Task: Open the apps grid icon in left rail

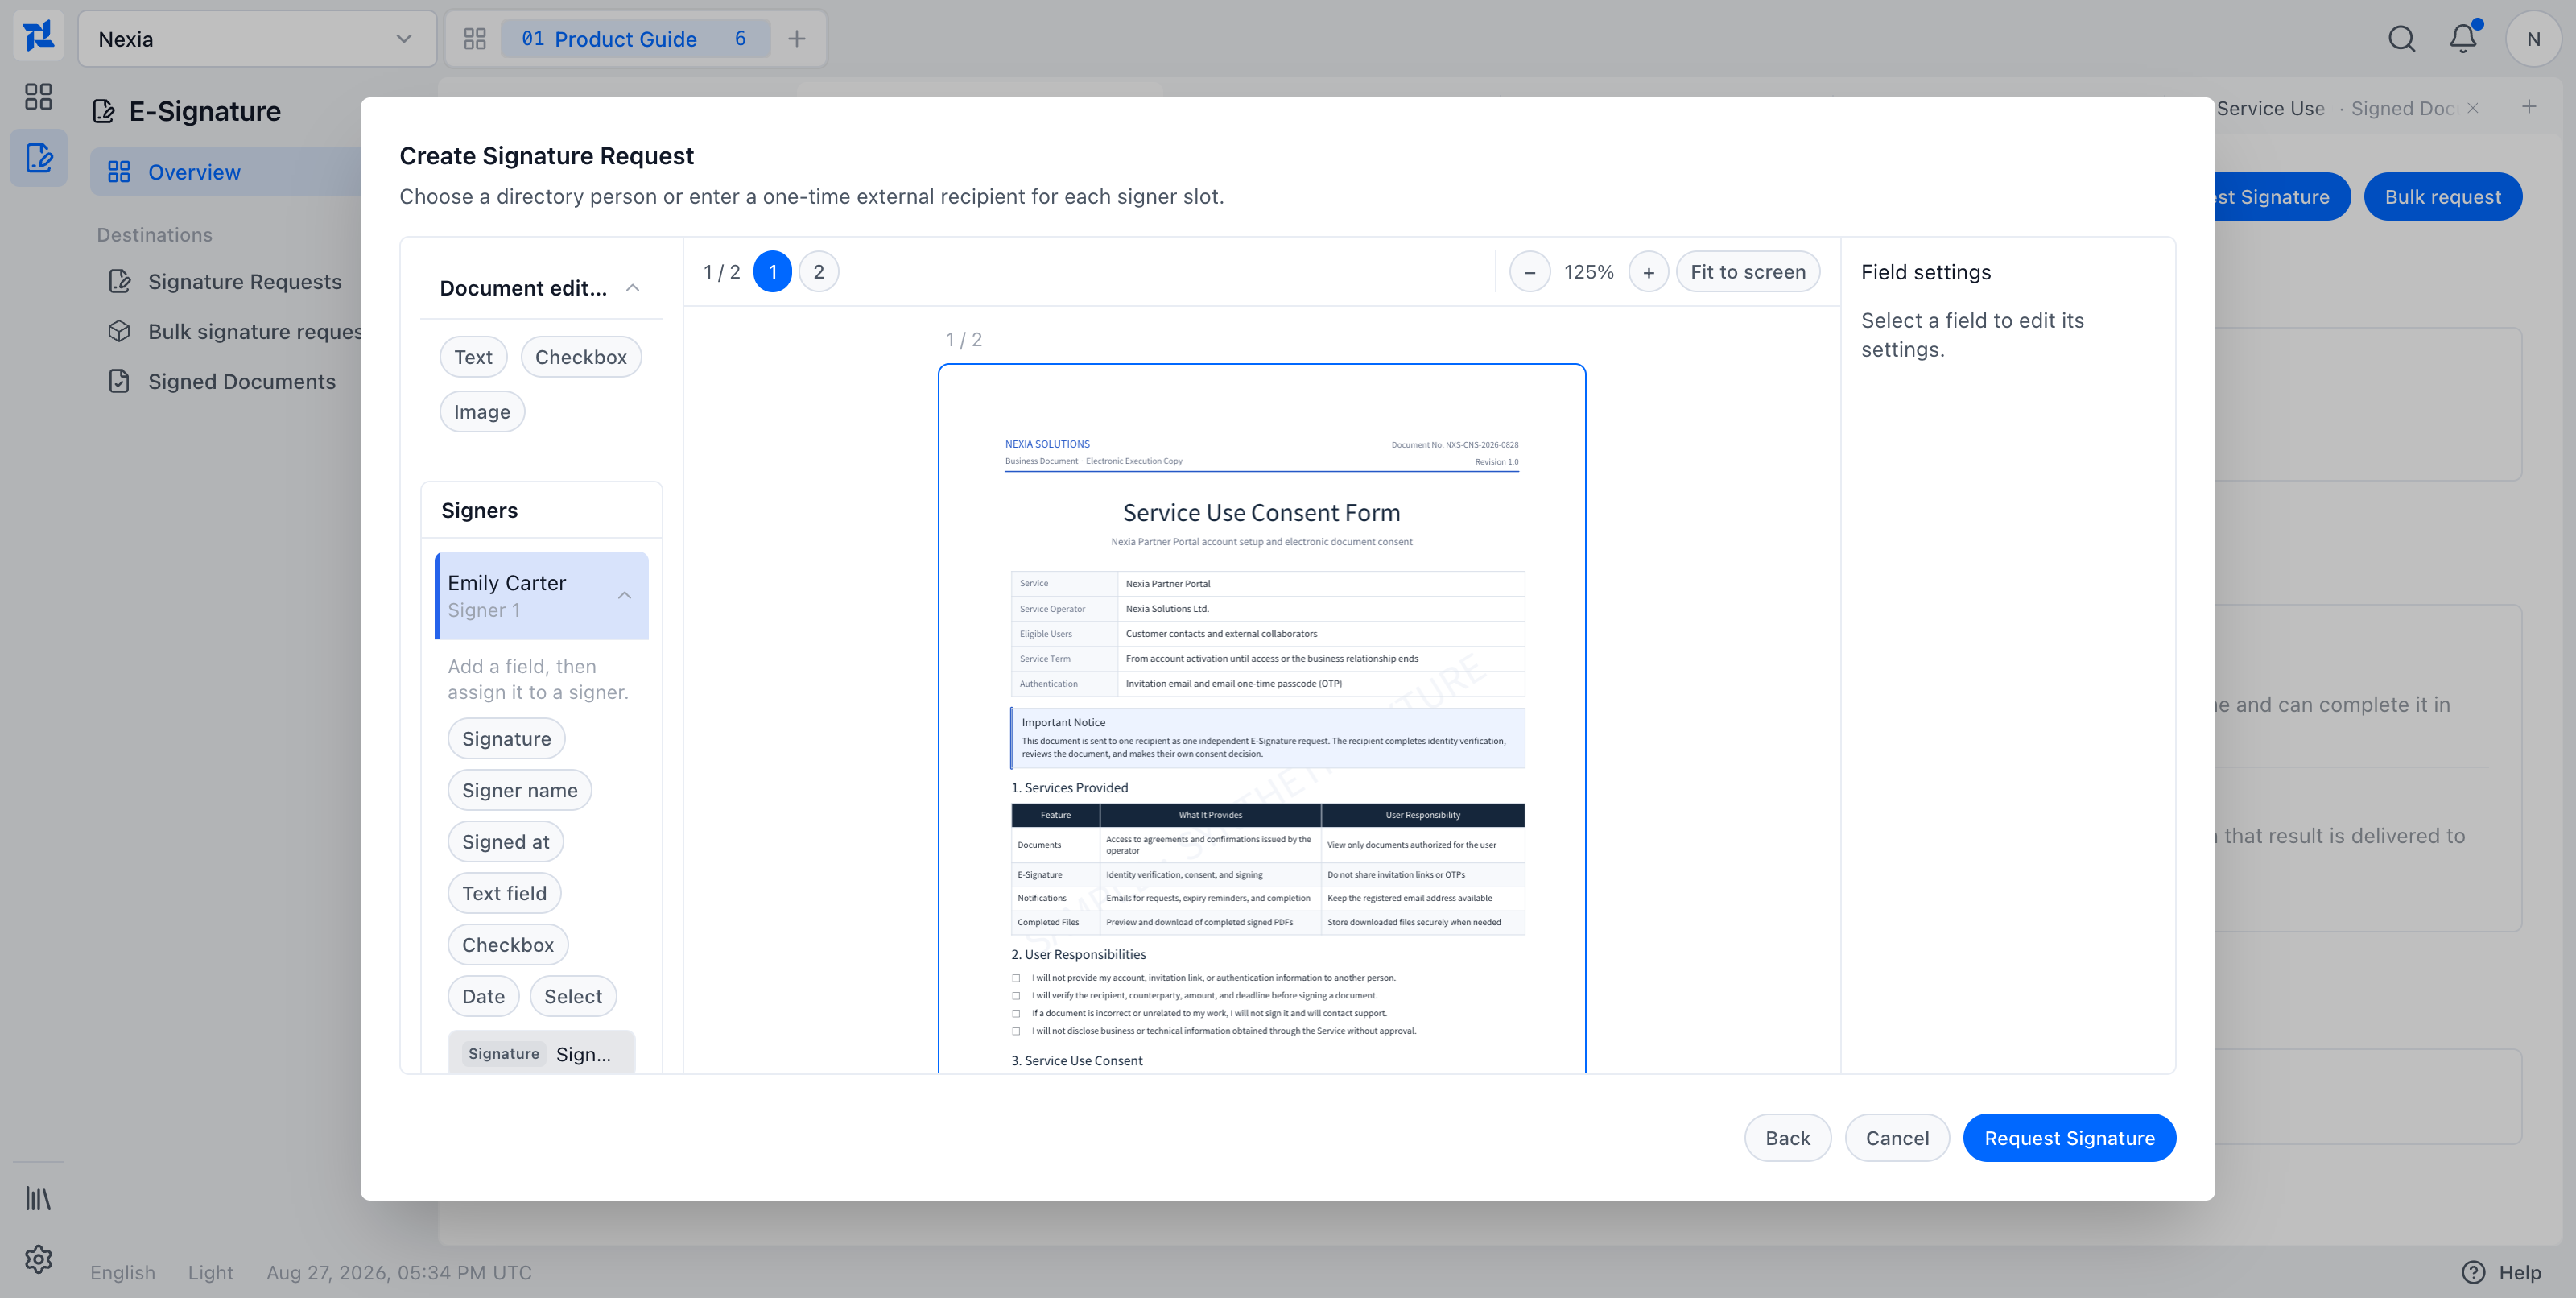Action: (x=38, y=97)
